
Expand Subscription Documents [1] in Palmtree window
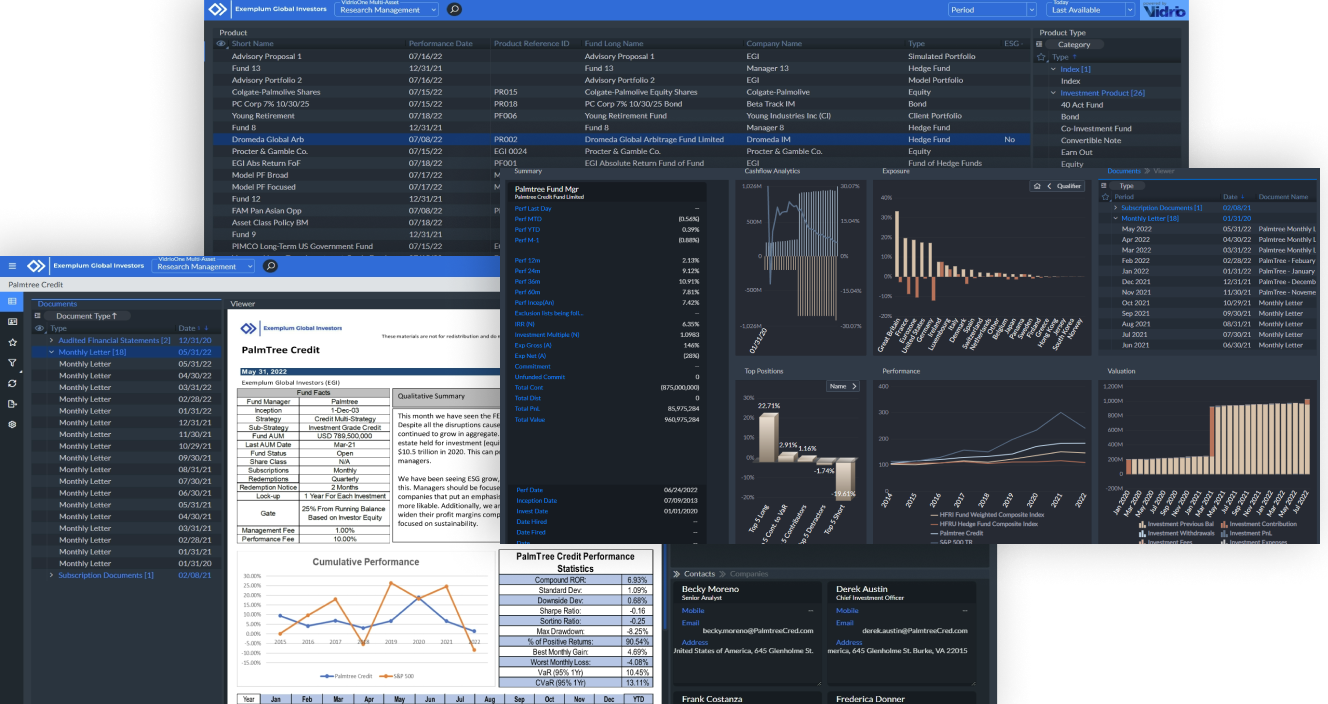(x=51, y=575)
